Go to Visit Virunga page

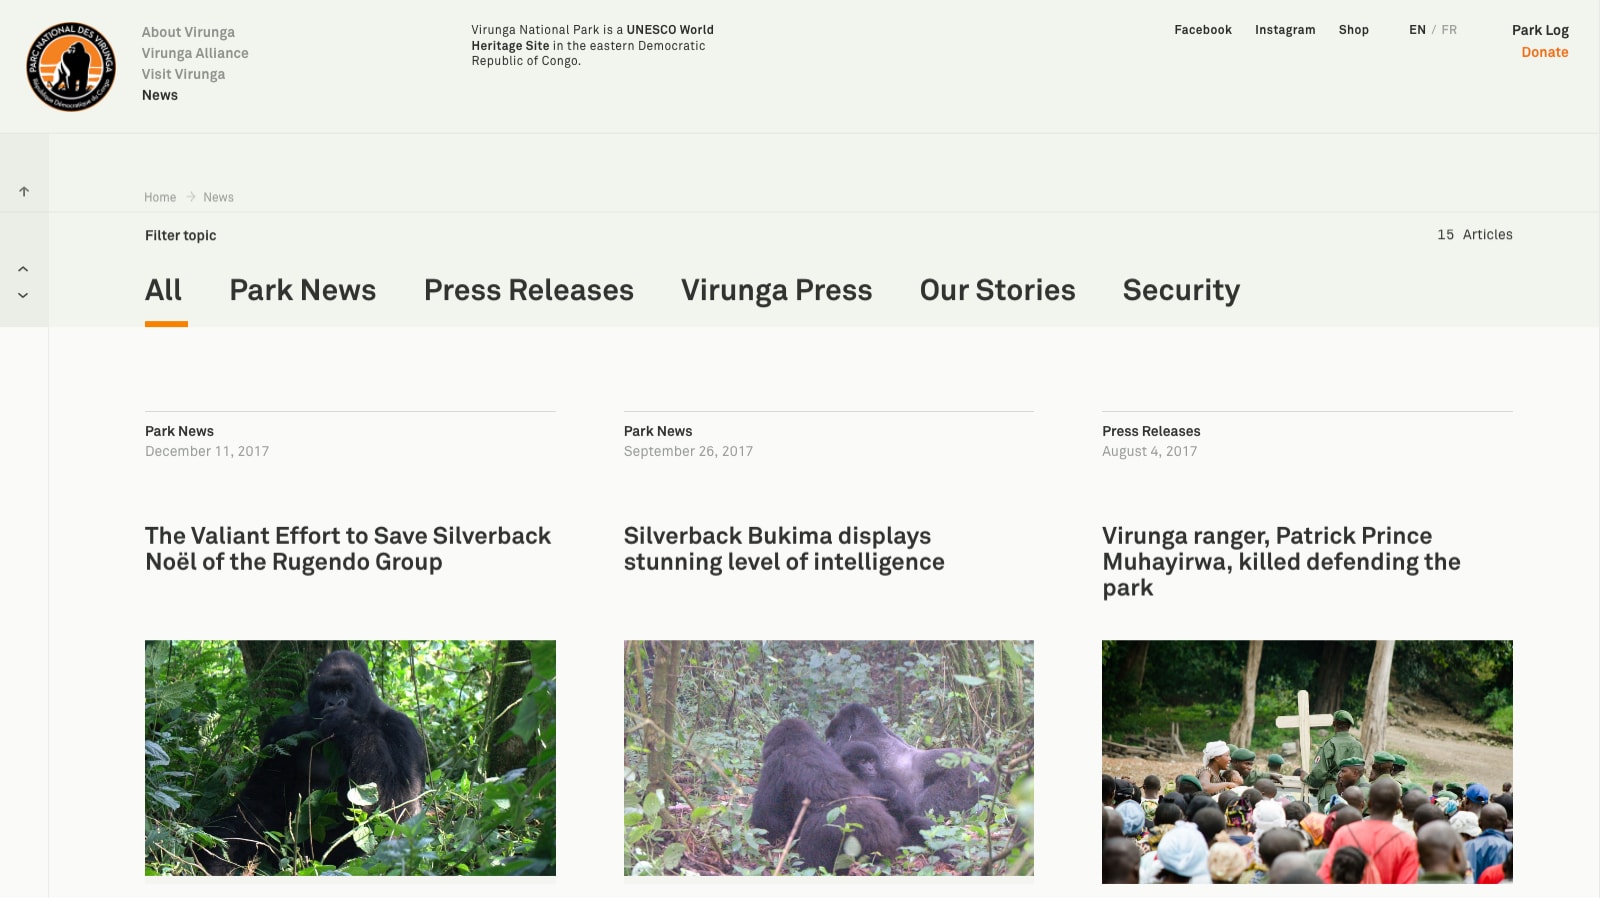pos(183,74)
